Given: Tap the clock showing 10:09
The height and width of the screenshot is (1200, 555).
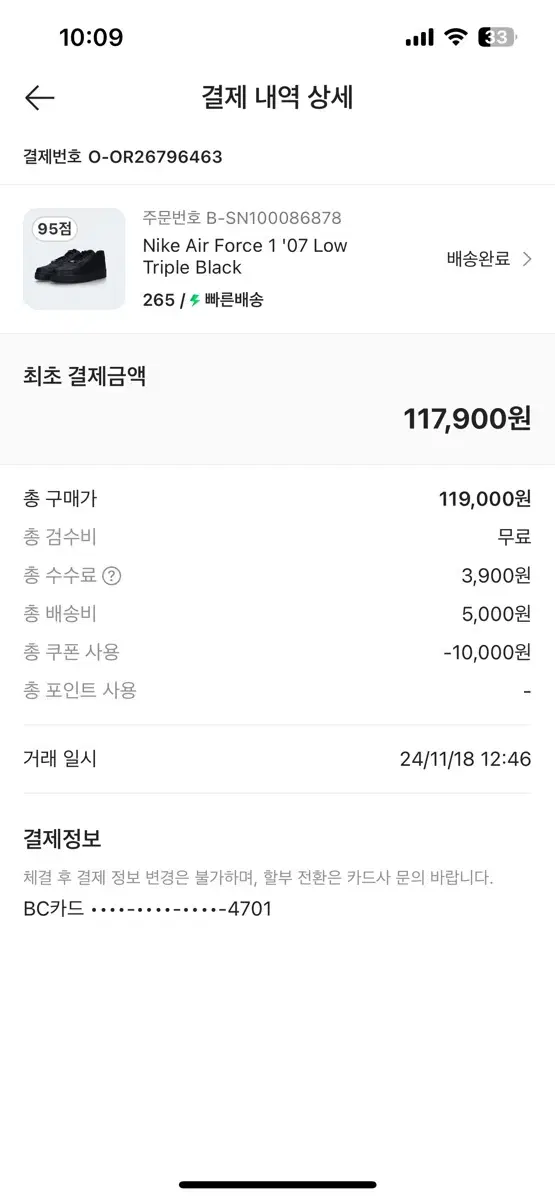Looking at the screenshot, I should click(x=91, y=38).
